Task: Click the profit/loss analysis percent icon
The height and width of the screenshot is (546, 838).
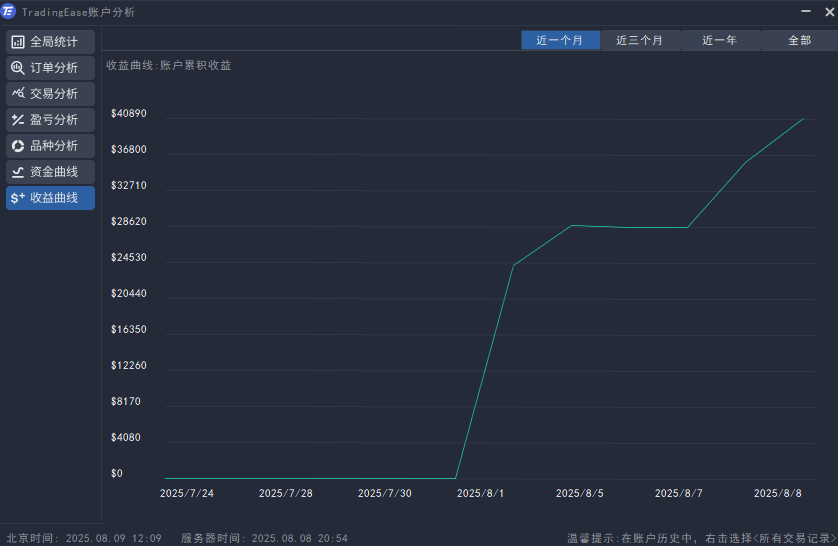Action: (18, 120)
